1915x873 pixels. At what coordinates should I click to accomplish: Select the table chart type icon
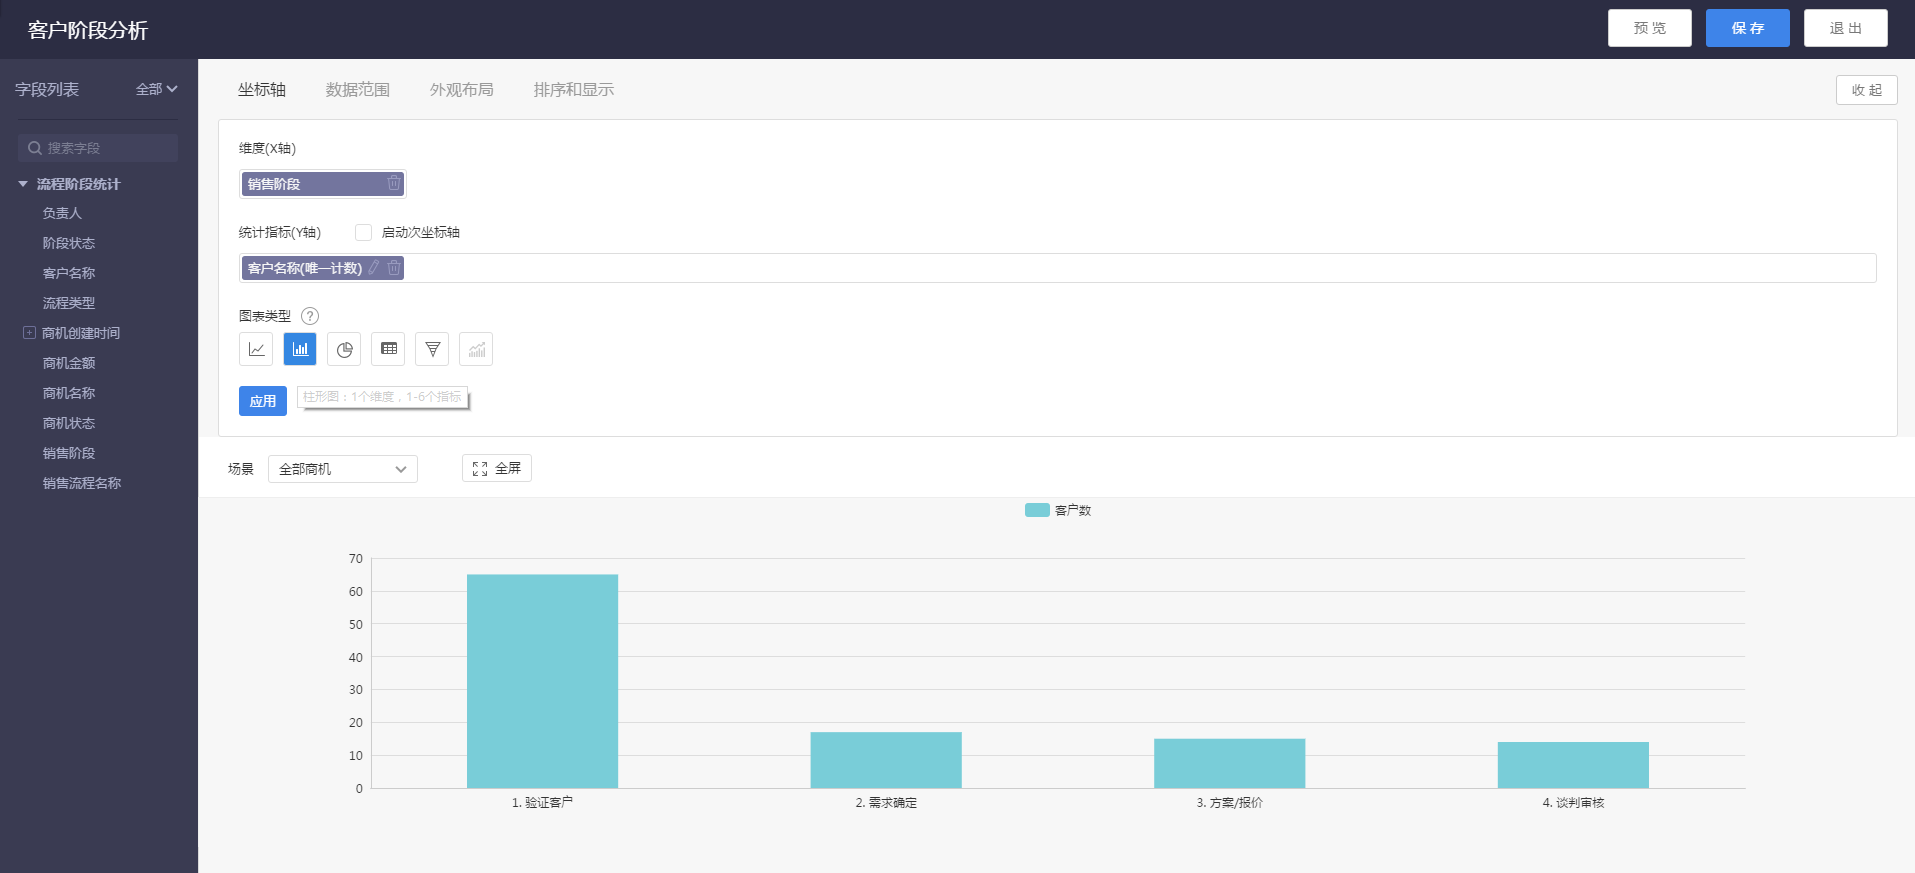click(388, 349)
